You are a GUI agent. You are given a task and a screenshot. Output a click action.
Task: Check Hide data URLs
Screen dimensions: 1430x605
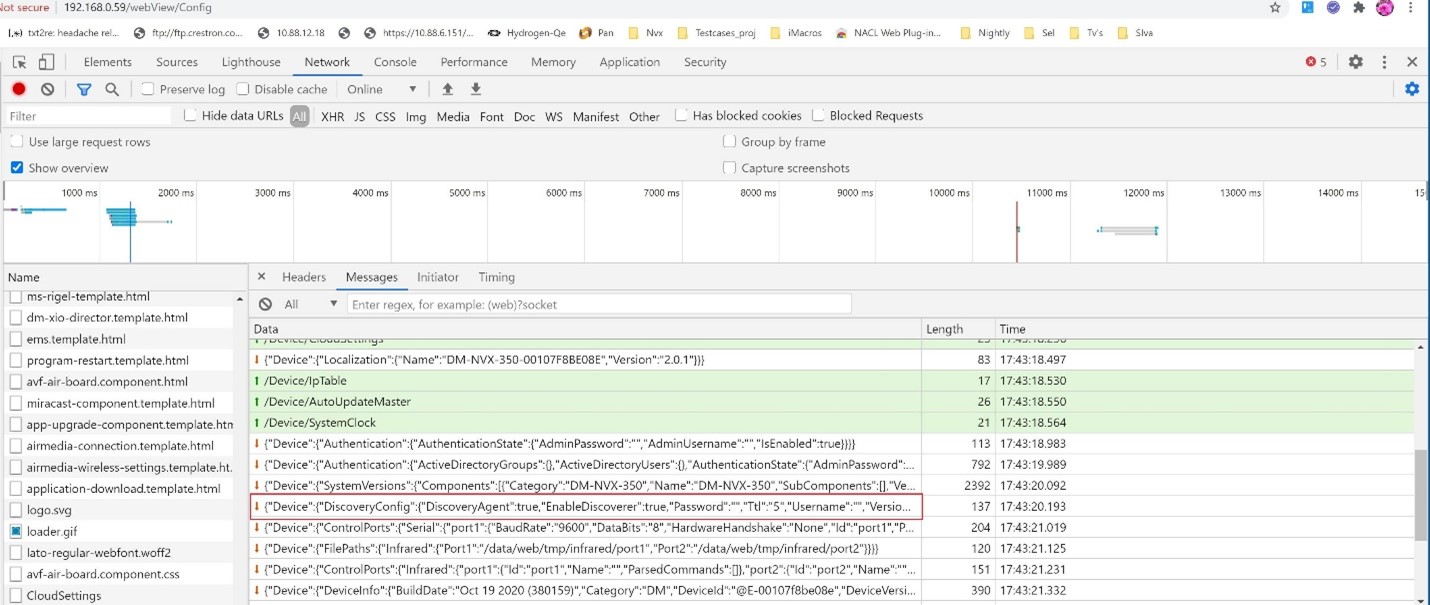190,115
